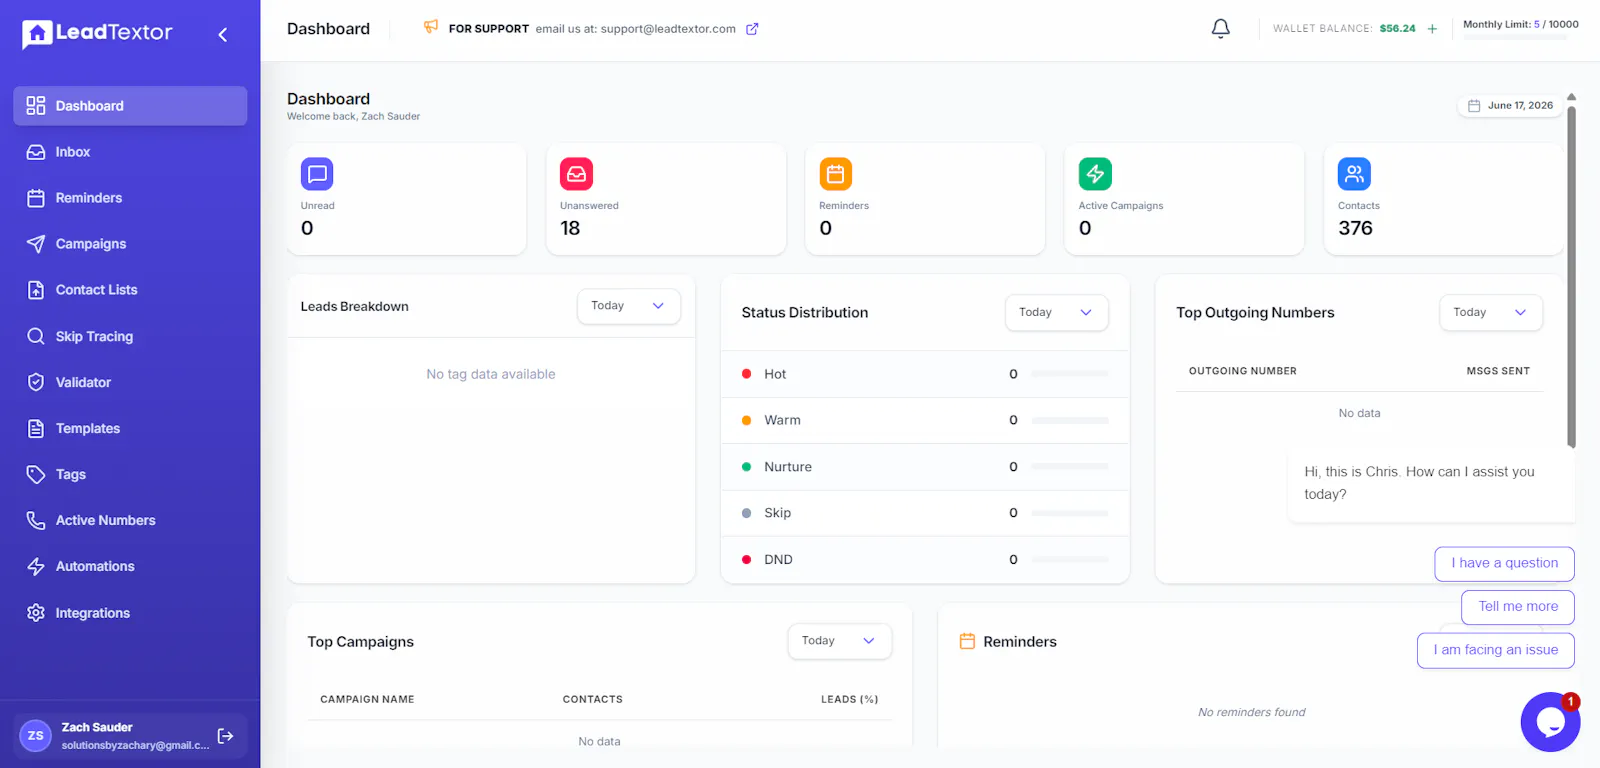
Task: Click the orange Reminders card icon
Action: coord(835,174)
